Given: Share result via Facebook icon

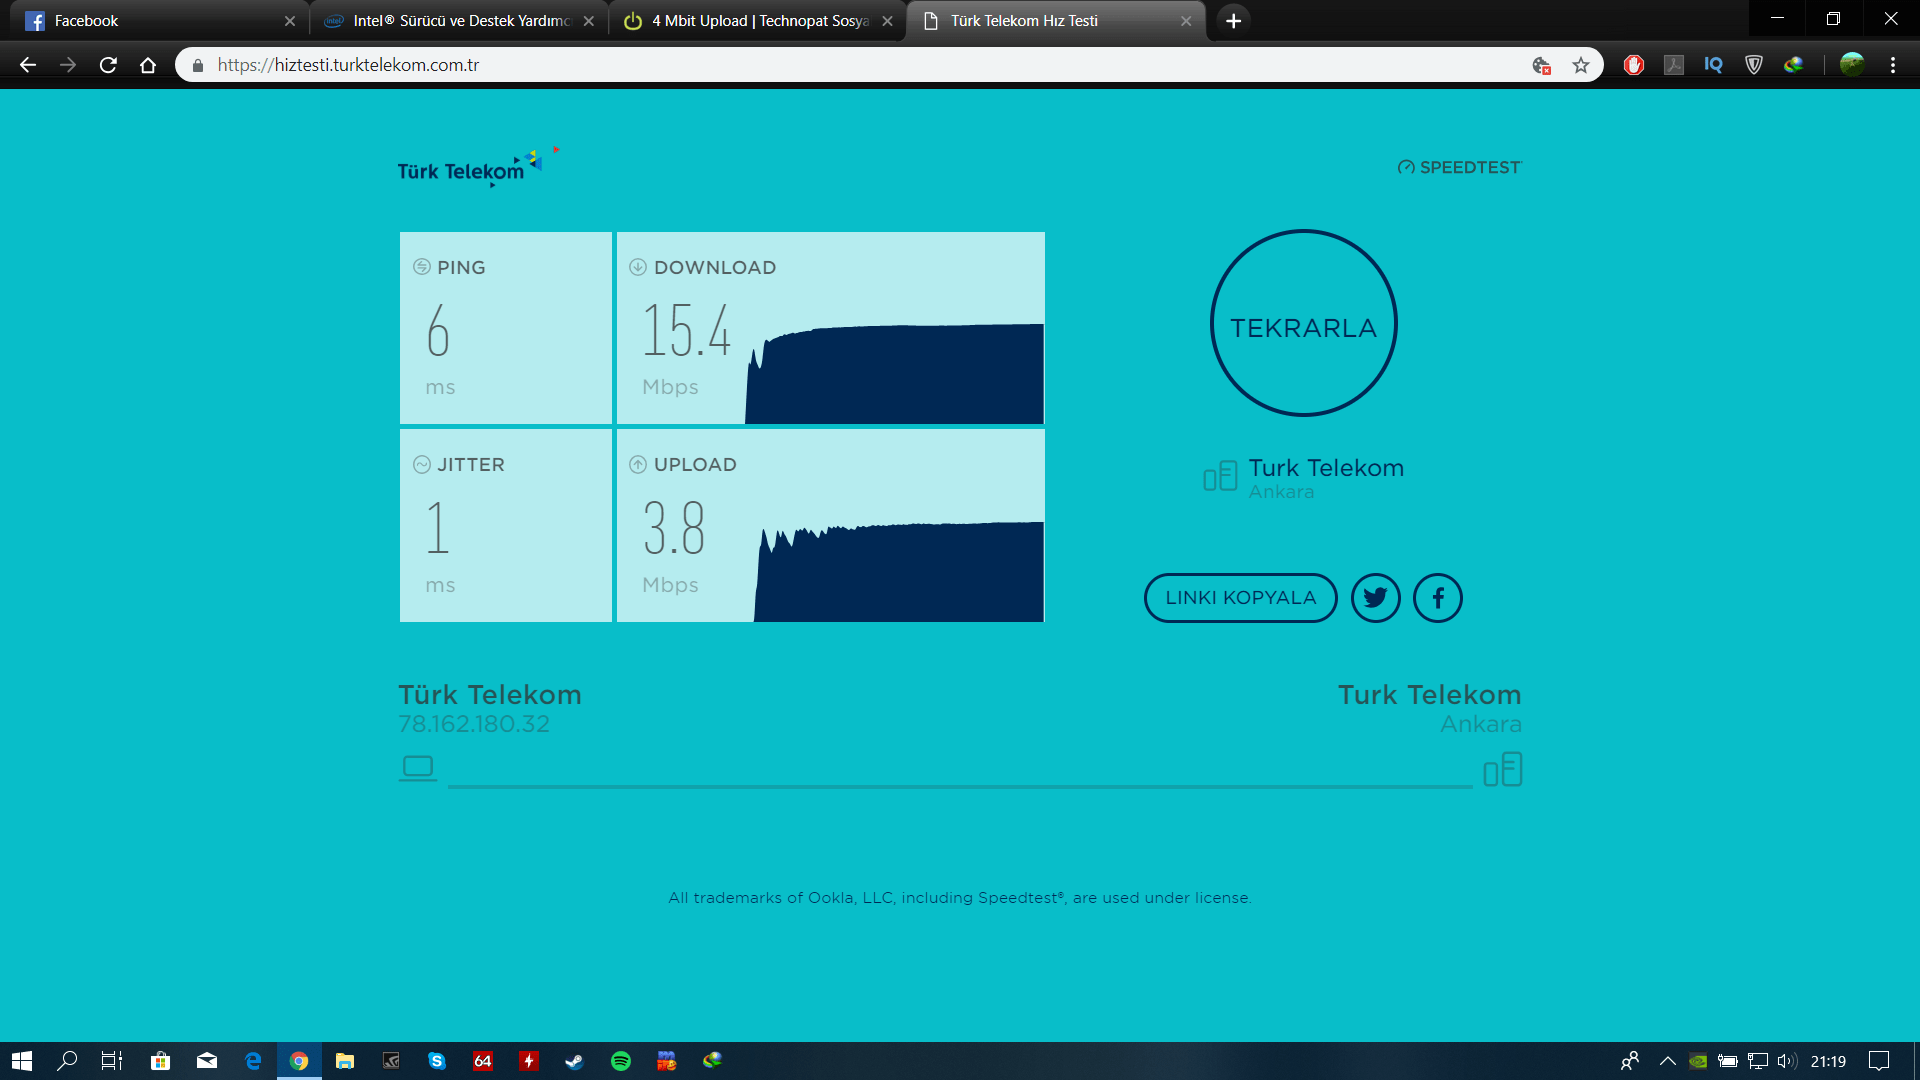Looking at the screenshot, I should pos(1437,598).
